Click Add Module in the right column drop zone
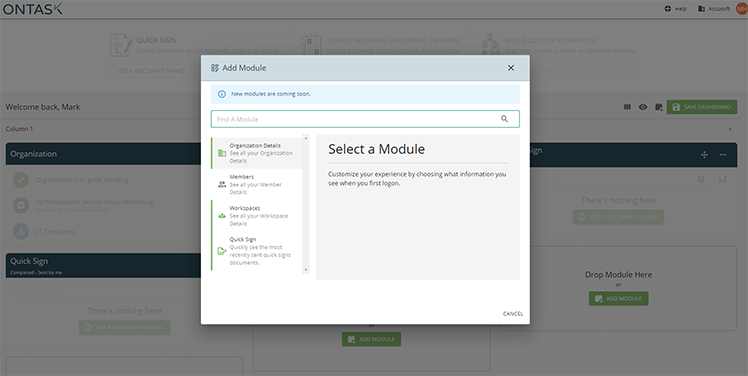748x376 pixels. click(618, 298)
